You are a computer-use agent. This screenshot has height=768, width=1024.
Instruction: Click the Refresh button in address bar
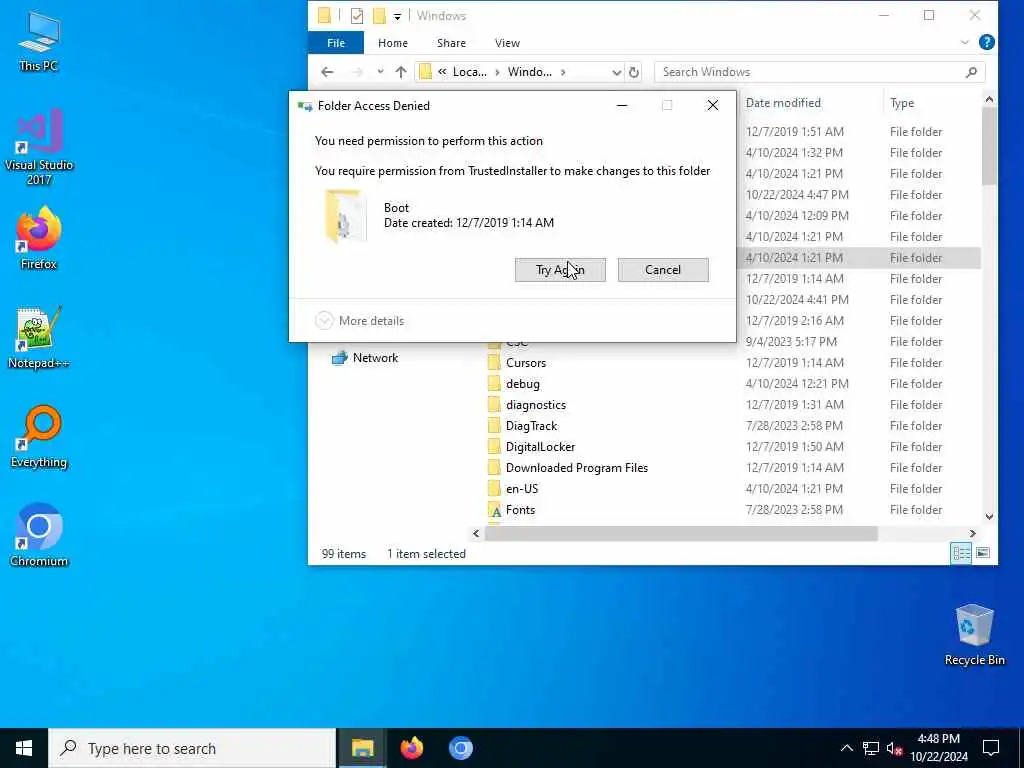pos(633,72)
